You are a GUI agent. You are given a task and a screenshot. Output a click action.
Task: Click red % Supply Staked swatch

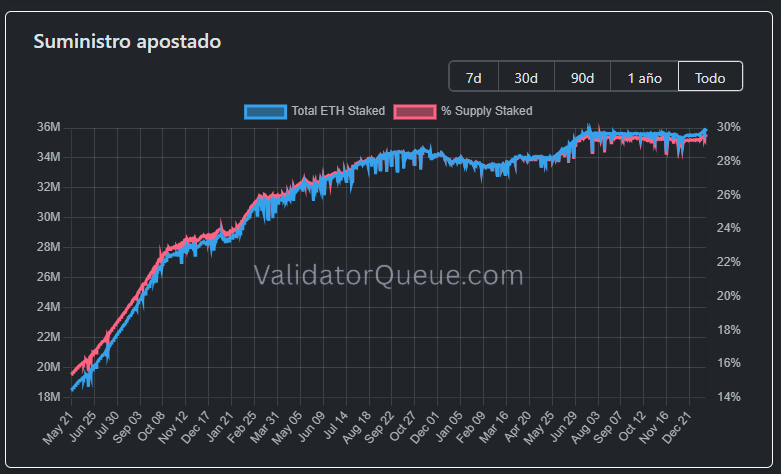(415, 111)
